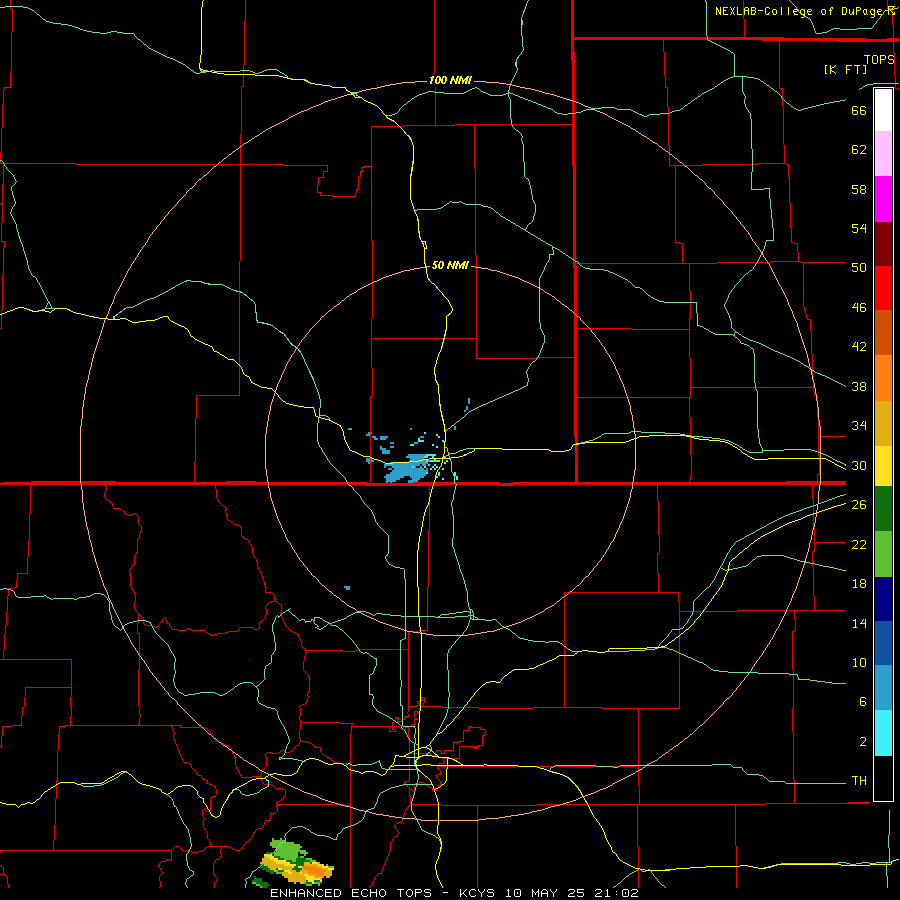Image resolution: width=900 pixels, height=900 pixels.
Task: Click the KCYS station identifier in caption
Action: [479, 893]
